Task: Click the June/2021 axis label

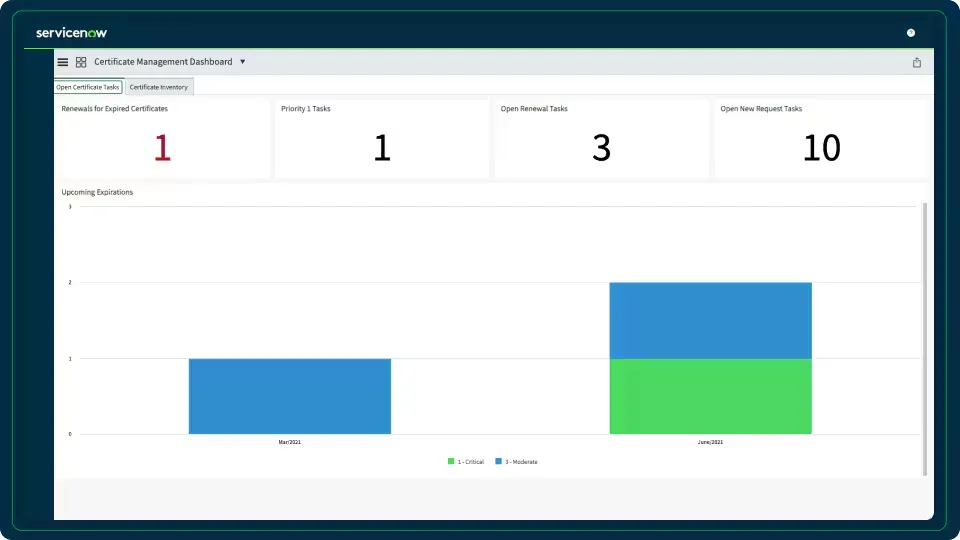Action: (710, 442)
